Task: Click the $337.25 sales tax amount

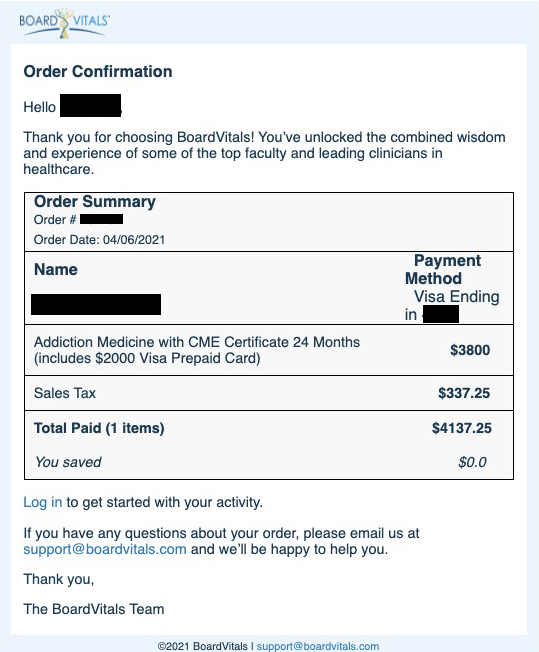Action: [x=464, y=393]
